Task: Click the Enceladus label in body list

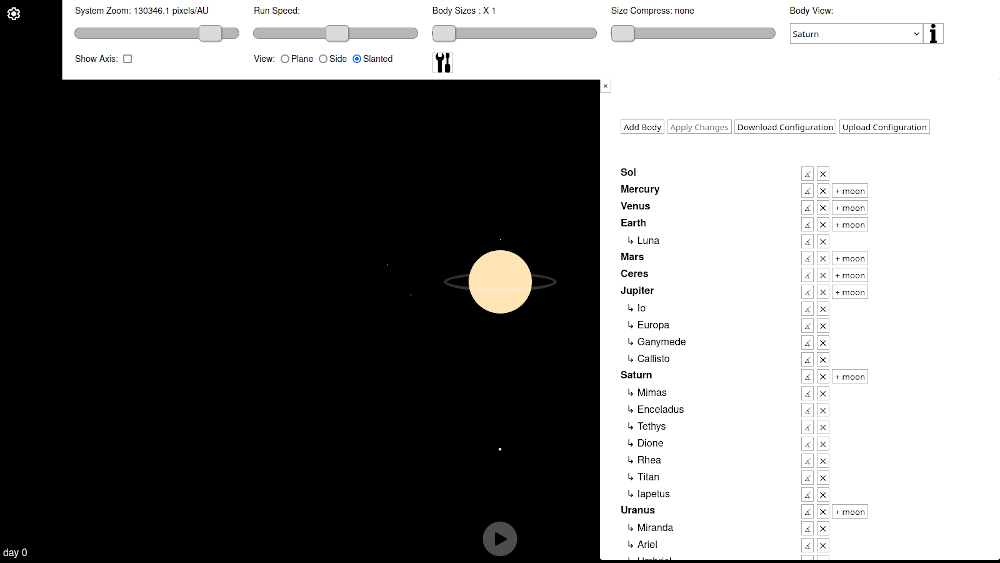Action: [660, 409]
